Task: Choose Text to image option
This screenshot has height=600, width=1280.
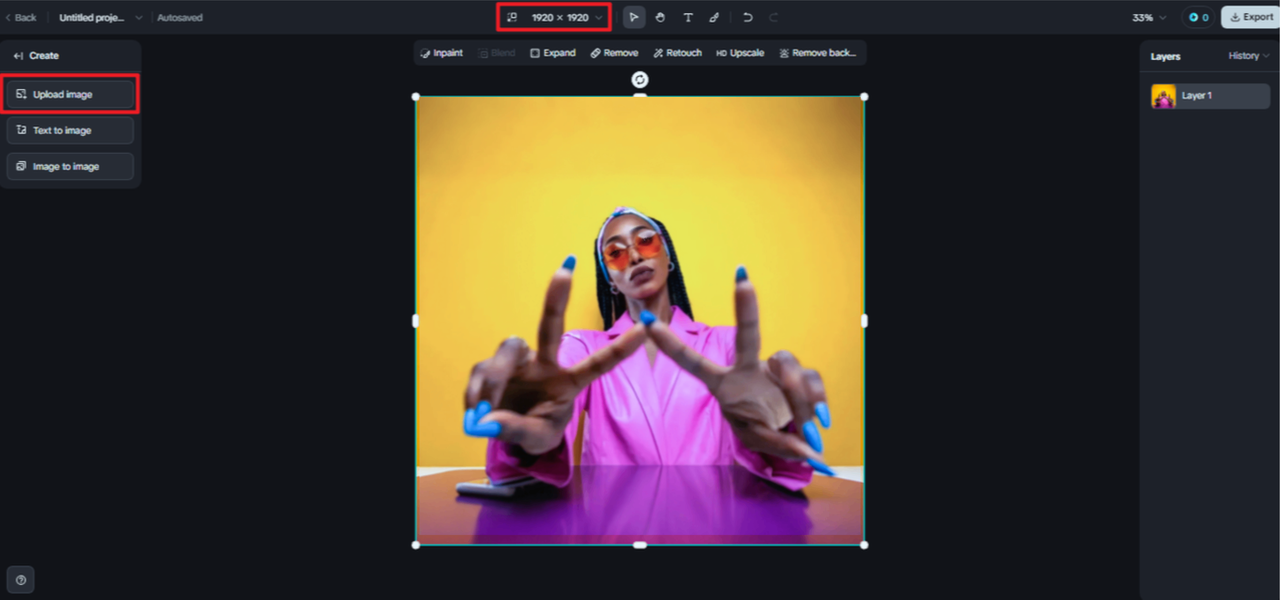Action: point(70,130)
